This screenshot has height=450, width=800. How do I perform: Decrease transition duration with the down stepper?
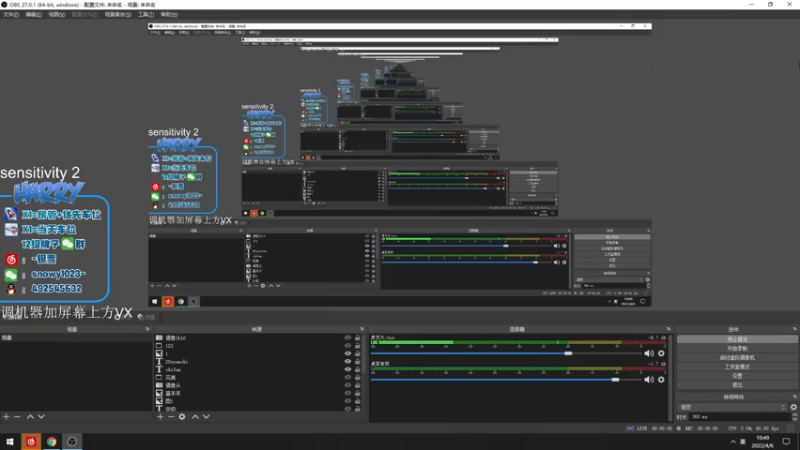[x=794, y=419]
